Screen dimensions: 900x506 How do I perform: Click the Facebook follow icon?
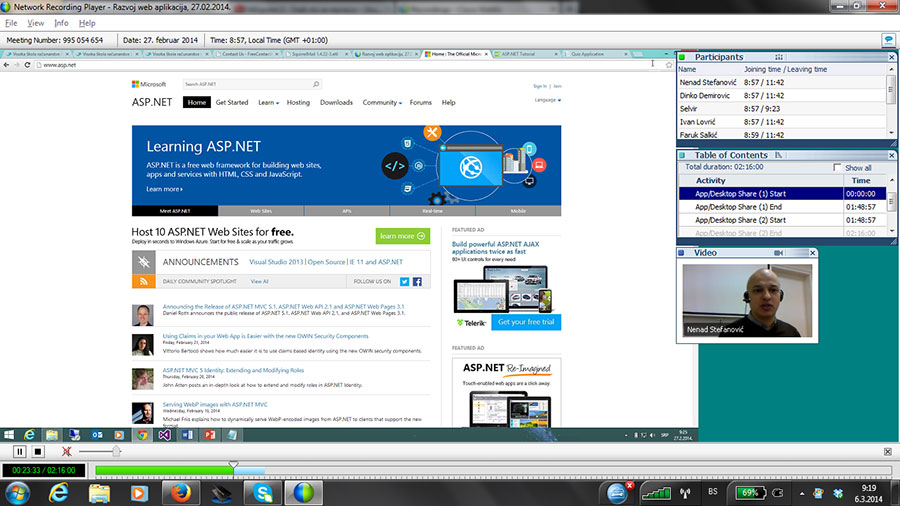click(417, 282)
